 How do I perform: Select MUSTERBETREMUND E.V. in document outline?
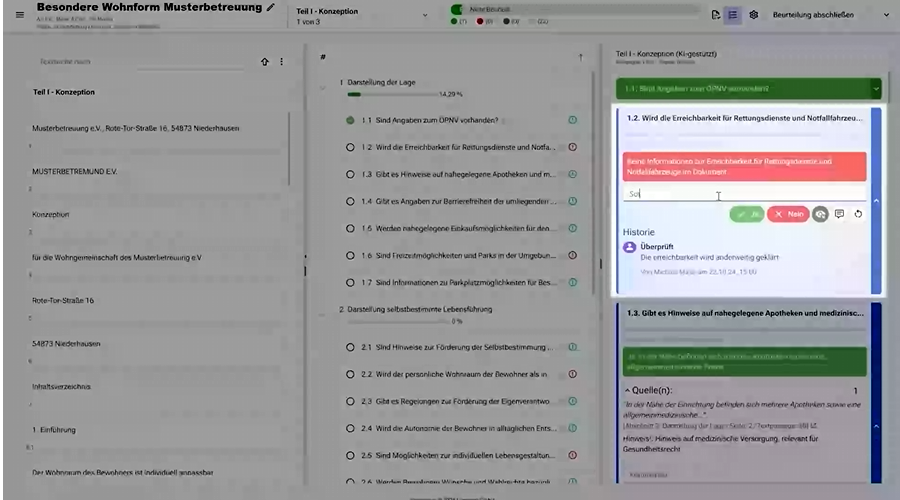tap(75, 171)
